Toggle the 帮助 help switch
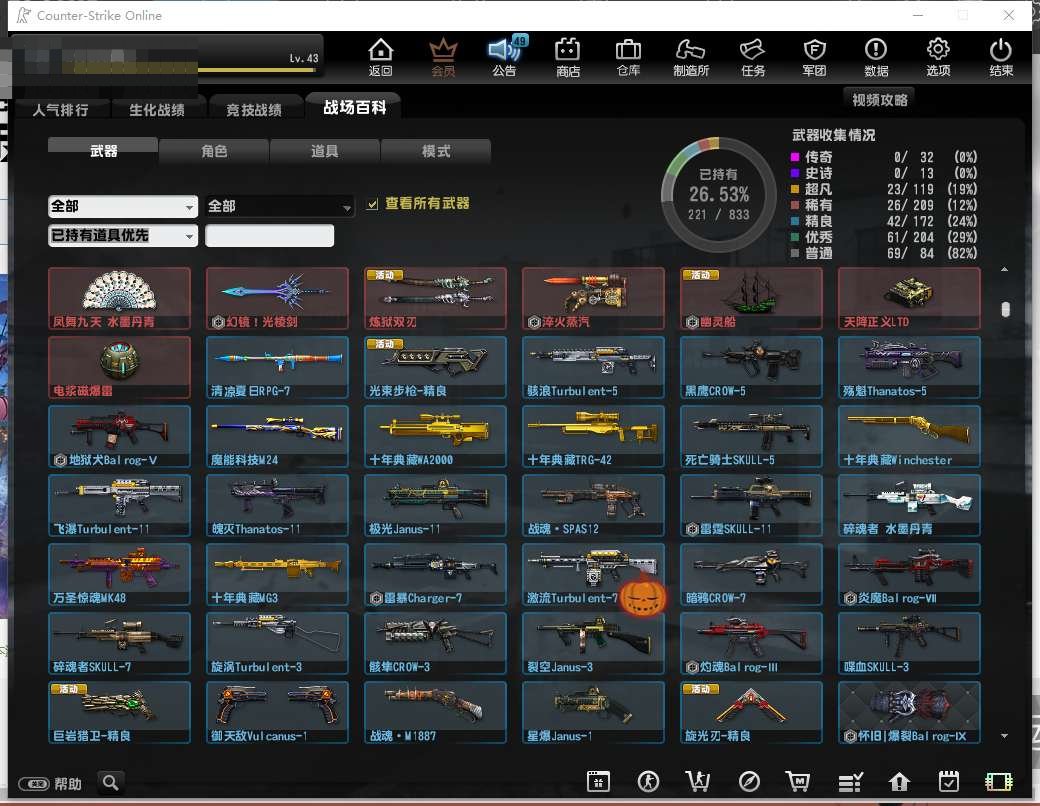Image resolution: width=1040 pixels, height=806 pixels. coord(33,784)
